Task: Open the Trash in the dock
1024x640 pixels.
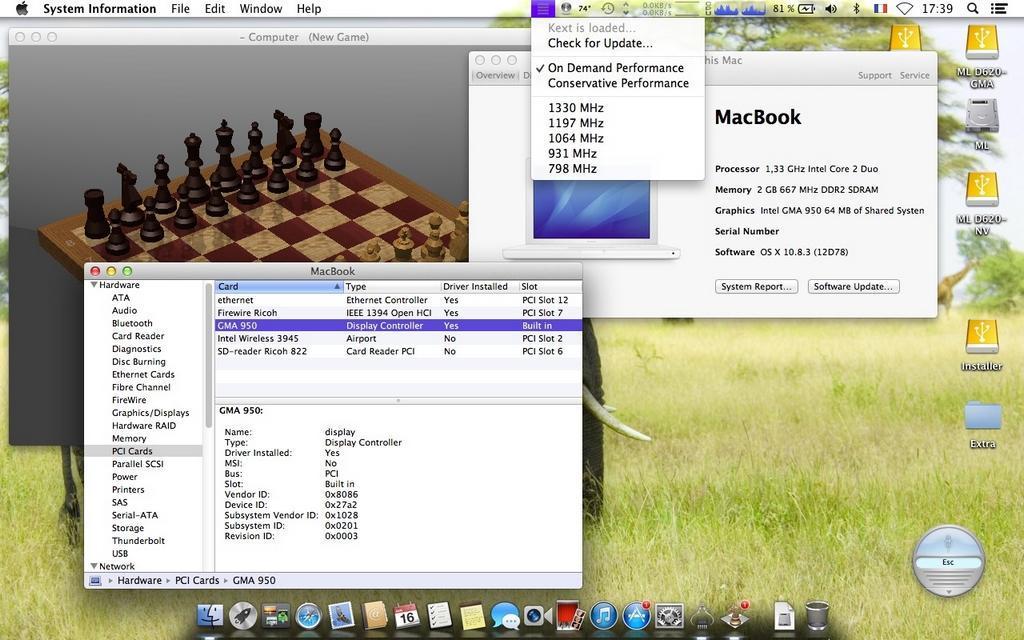Action: tap(817, 615)
